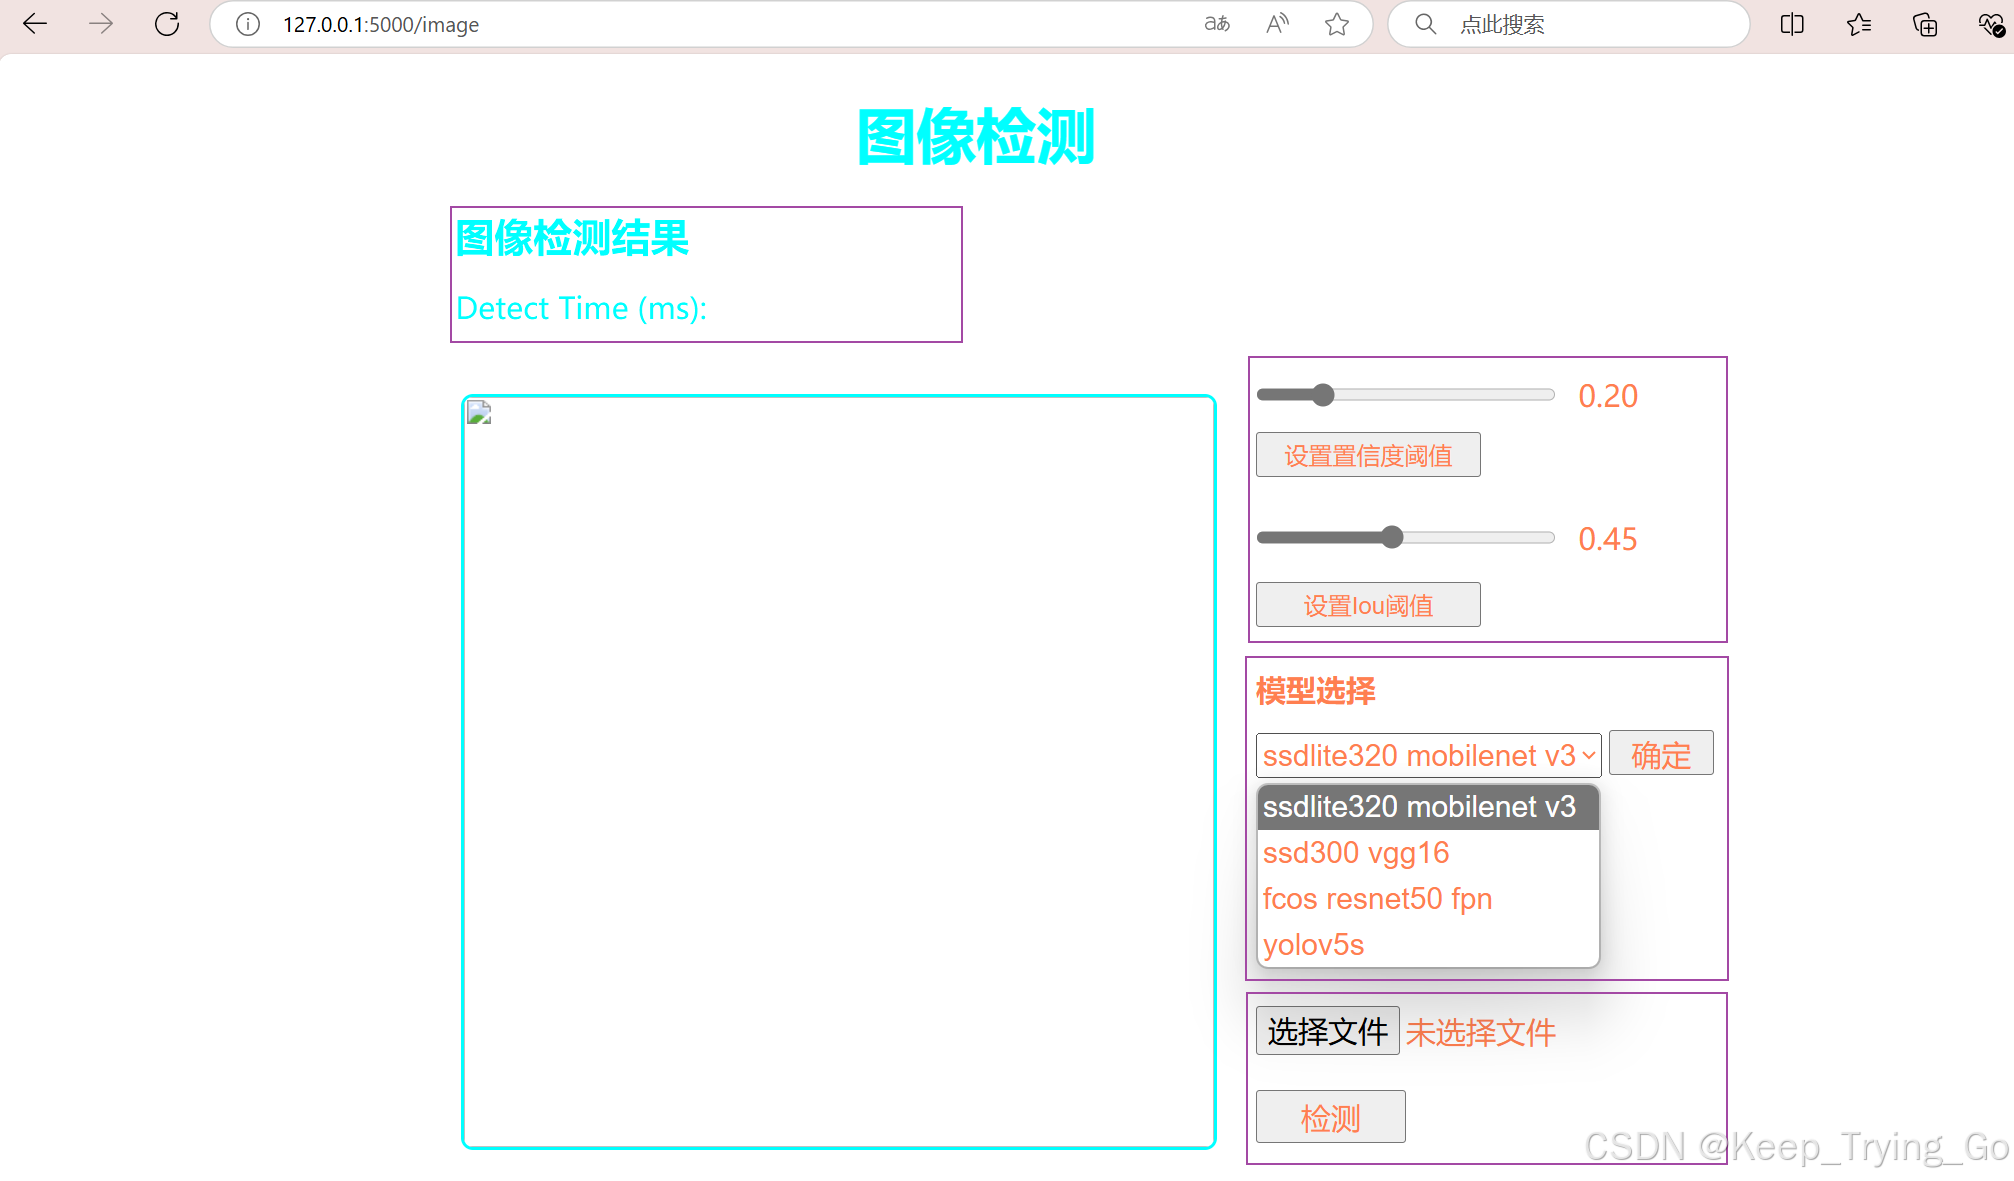Viewport: 2014px width, 1181px height.
Task: Click the browser back arrow
Action: click(x=35, y=24)
